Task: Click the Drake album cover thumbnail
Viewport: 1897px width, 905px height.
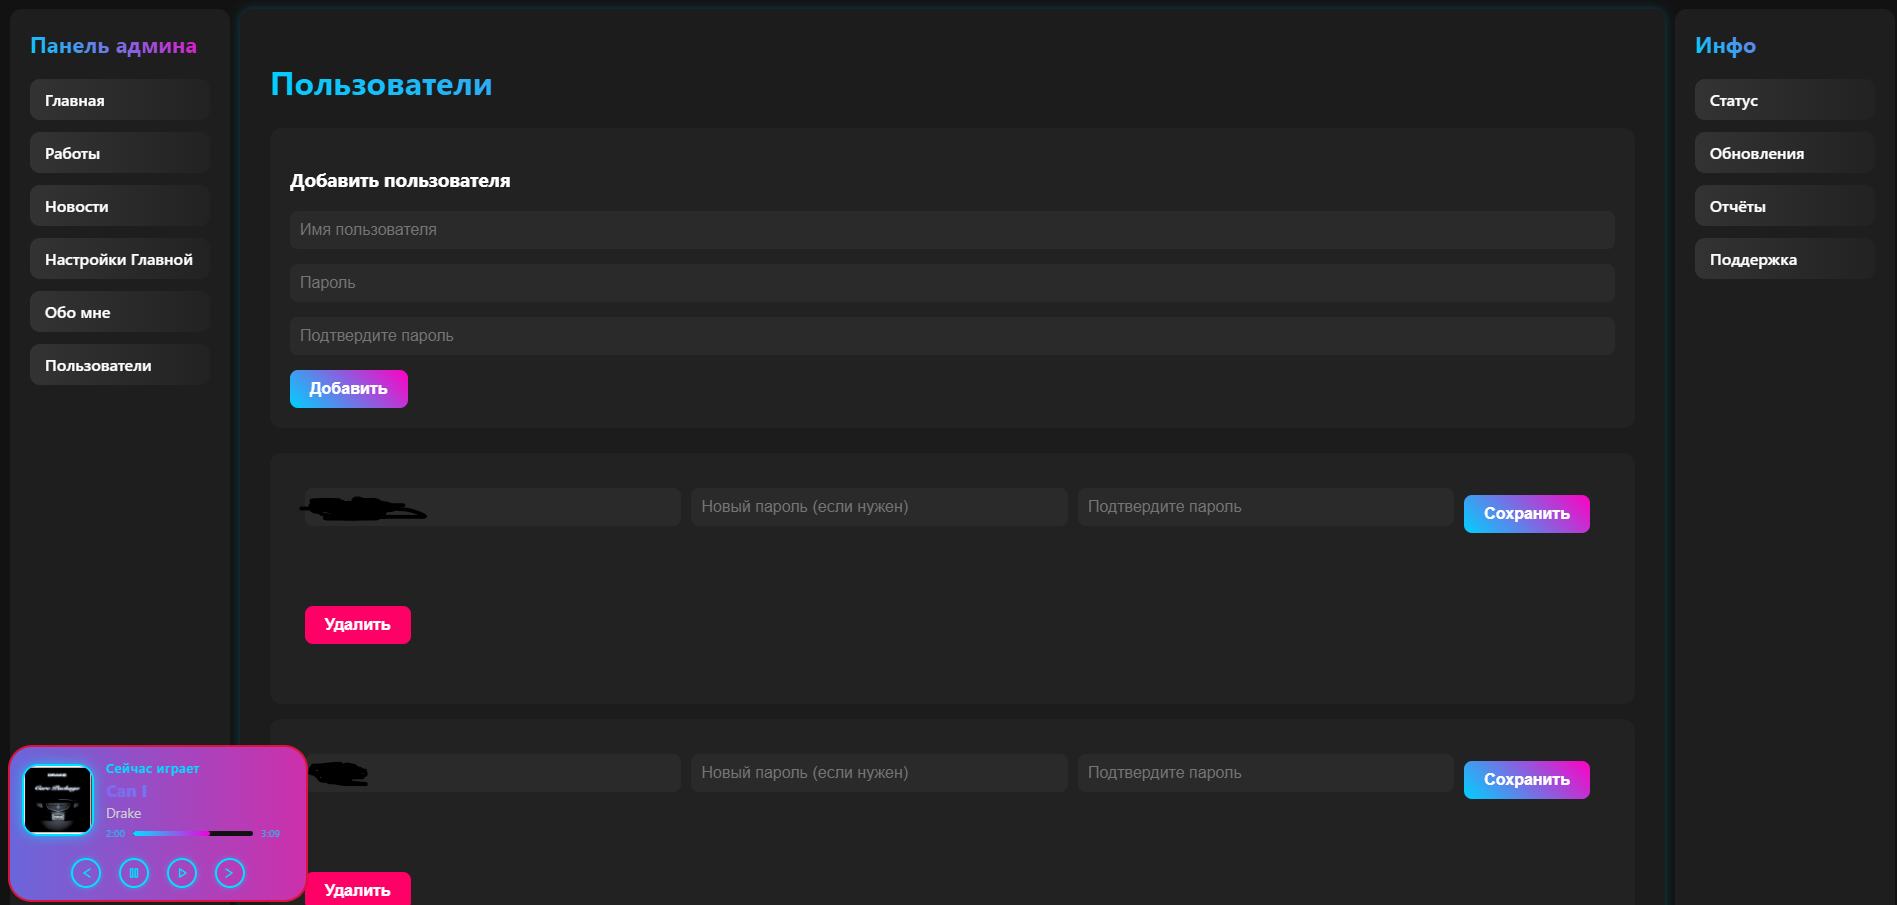Action: click(58, 800)
